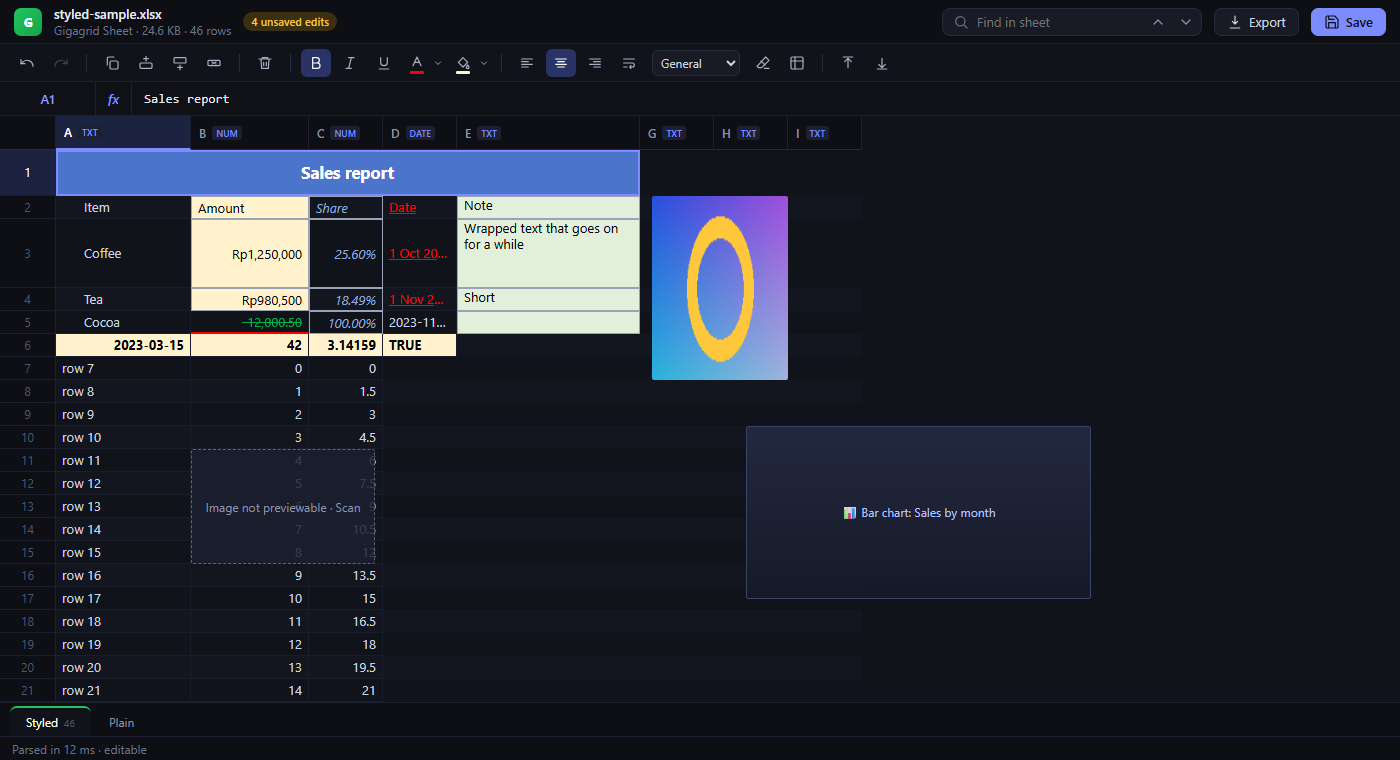The image size is (1400, 760).
Task: Click the table grid icon in toolbar
Action: pyautogui.click(x=797, y=63)
